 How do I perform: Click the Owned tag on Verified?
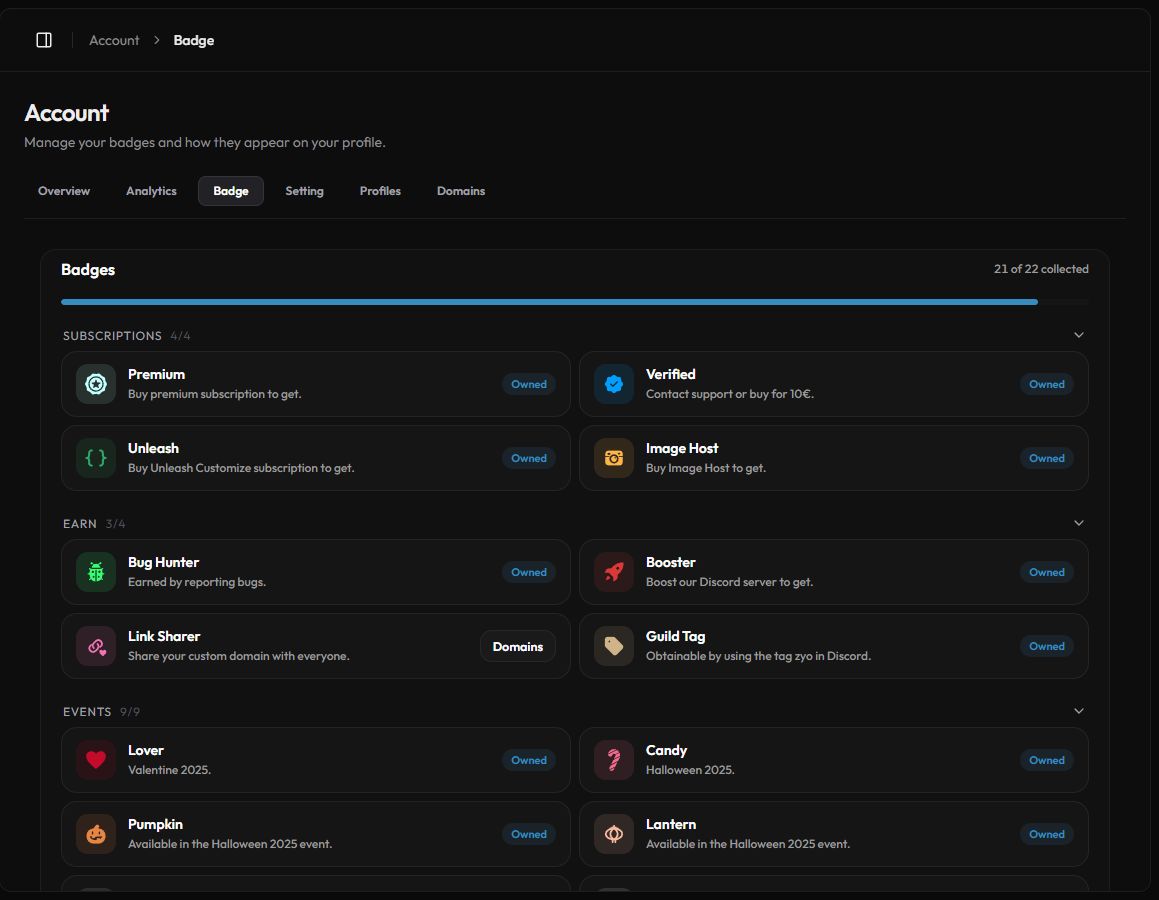click(1047, 384)
